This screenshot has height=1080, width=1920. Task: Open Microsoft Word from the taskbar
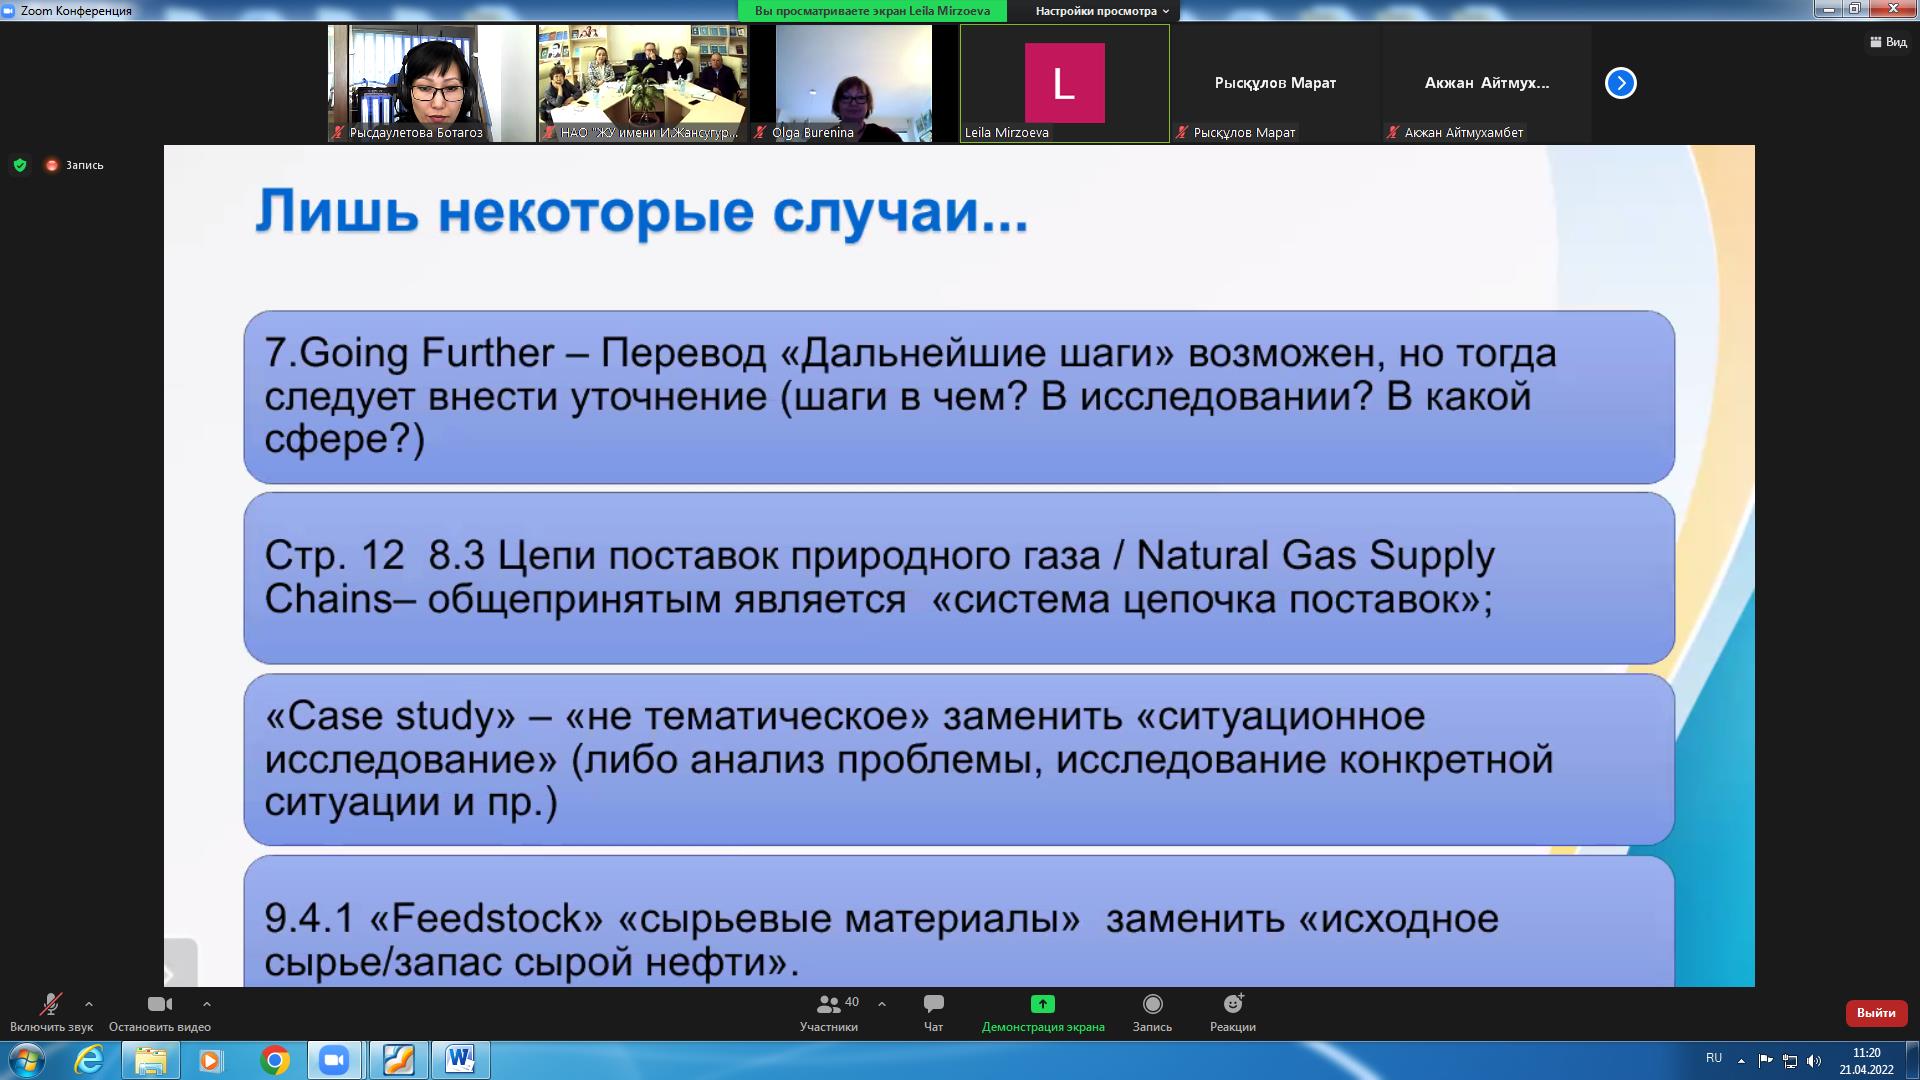[460, 1060]
